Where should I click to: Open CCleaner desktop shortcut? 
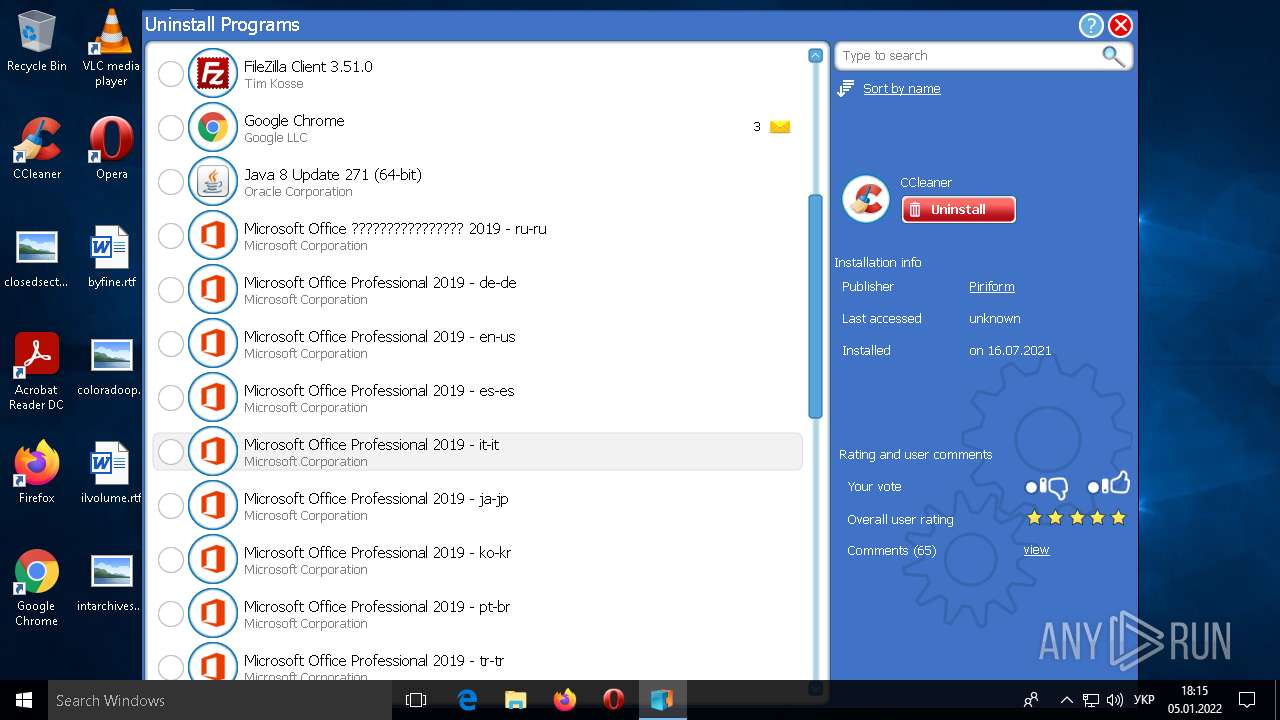coord(37,148)
